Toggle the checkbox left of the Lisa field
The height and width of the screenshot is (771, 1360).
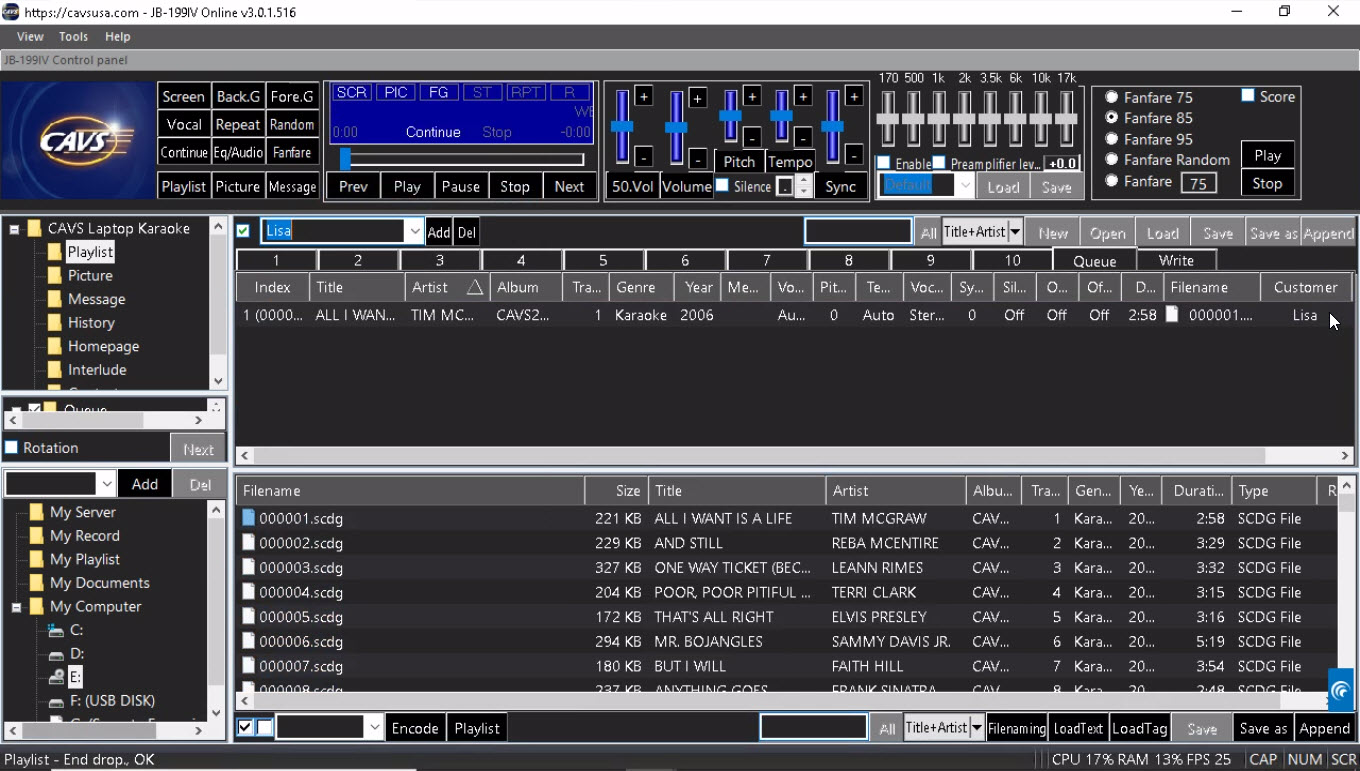tap(243, 231)
